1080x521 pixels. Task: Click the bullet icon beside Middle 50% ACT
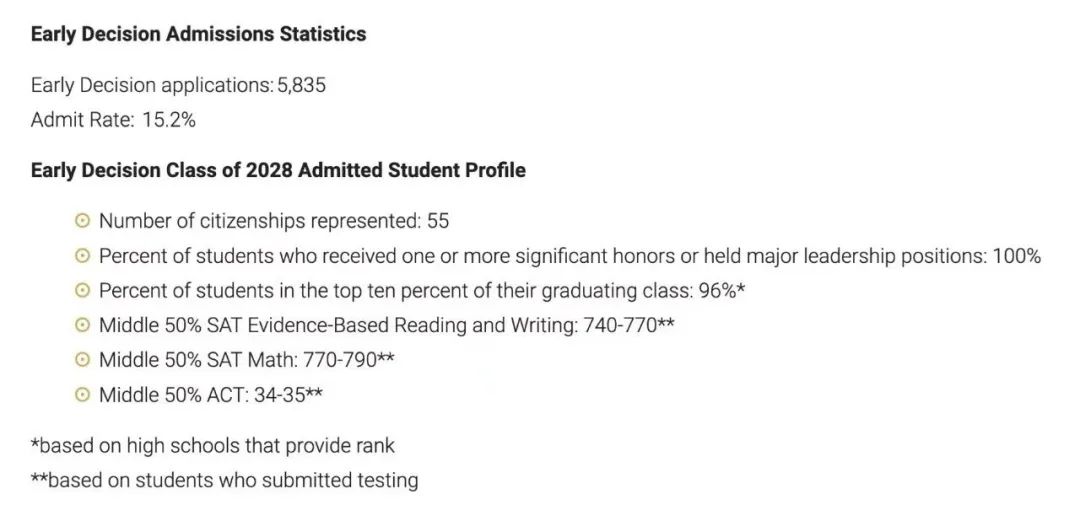click(x=82, y=395)
